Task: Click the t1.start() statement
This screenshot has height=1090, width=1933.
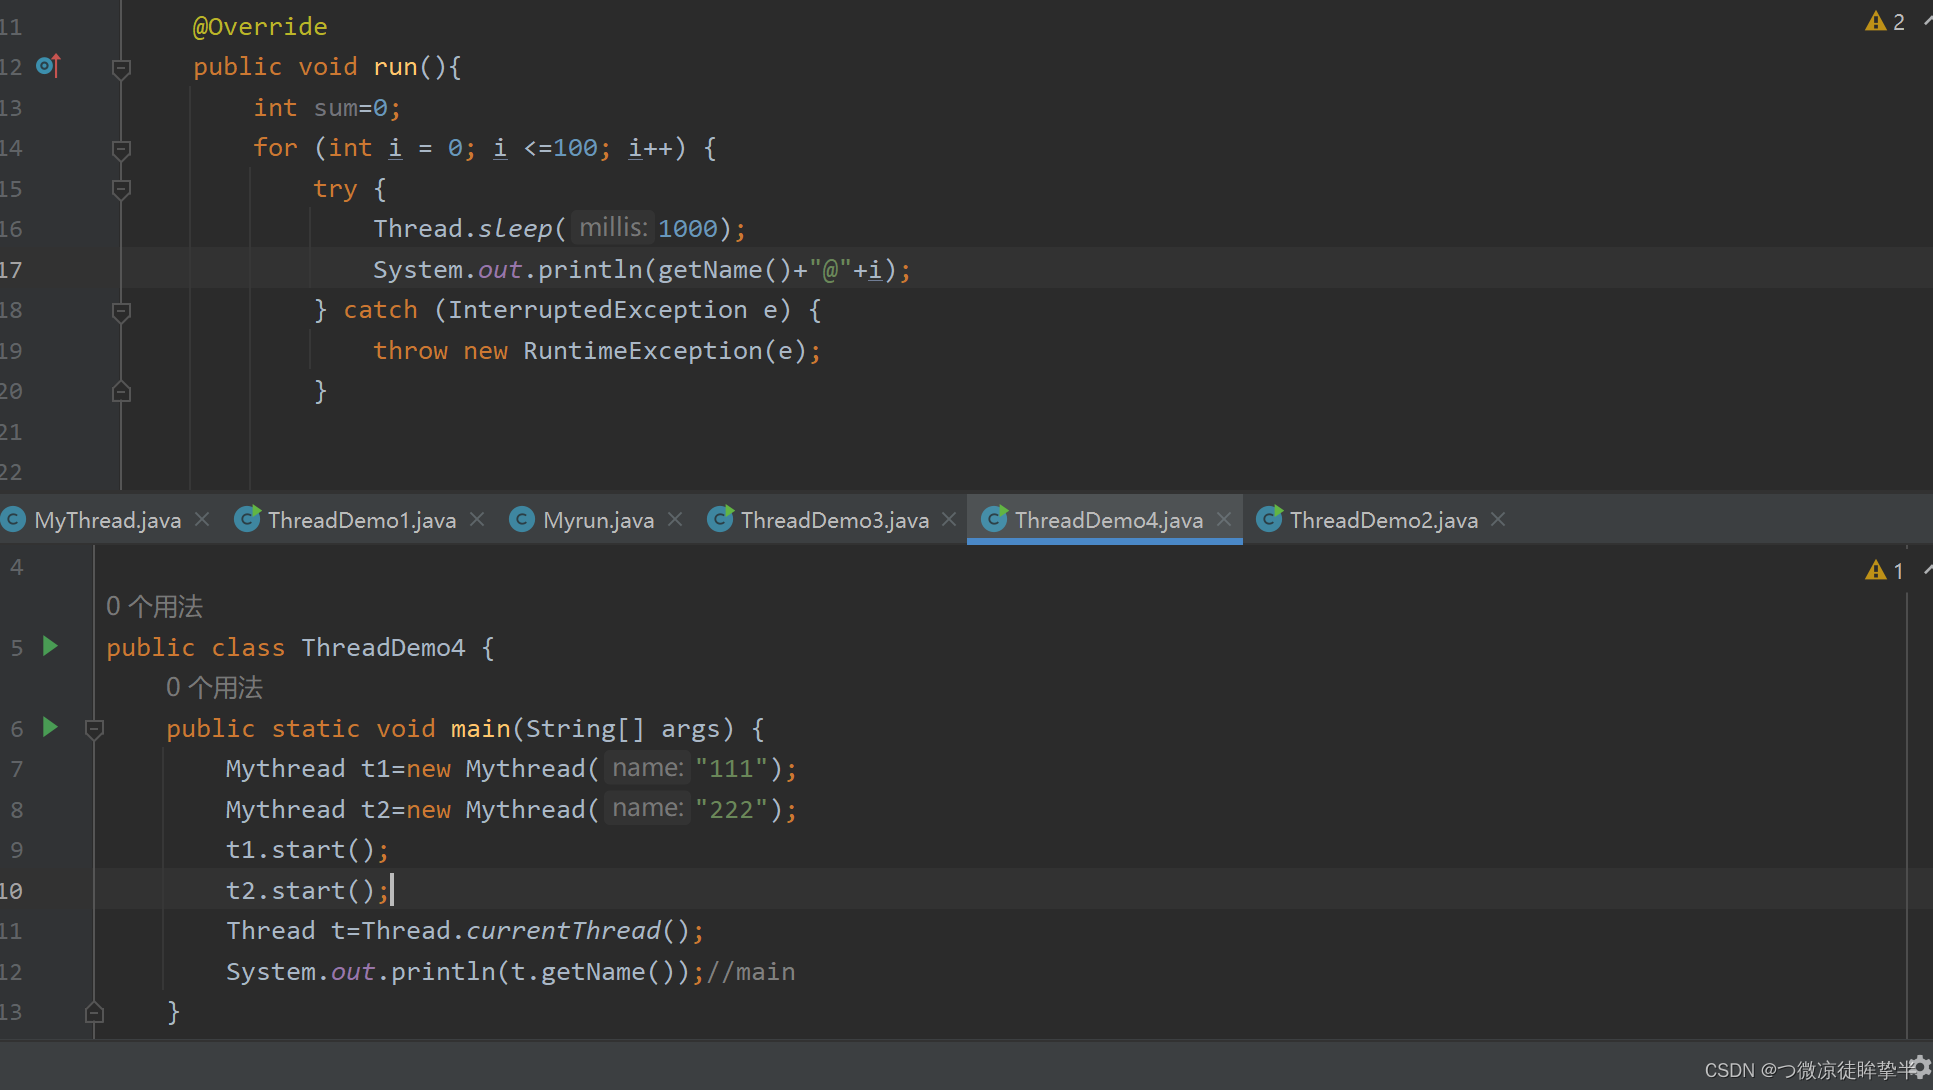Action: tap(307, 850)
